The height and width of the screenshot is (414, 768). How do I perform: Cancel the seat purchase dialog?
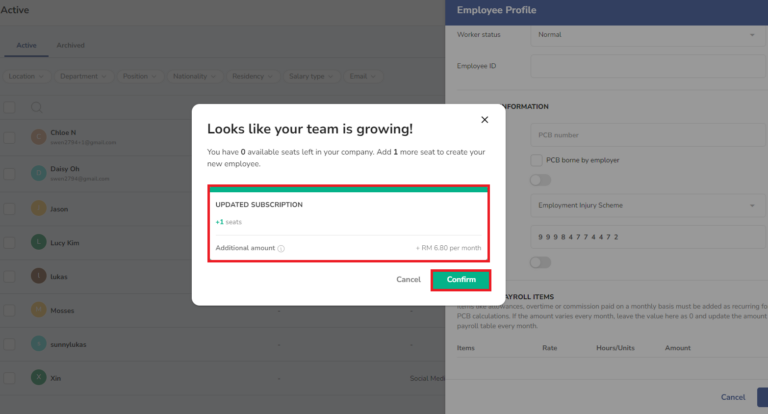[408, 279]
